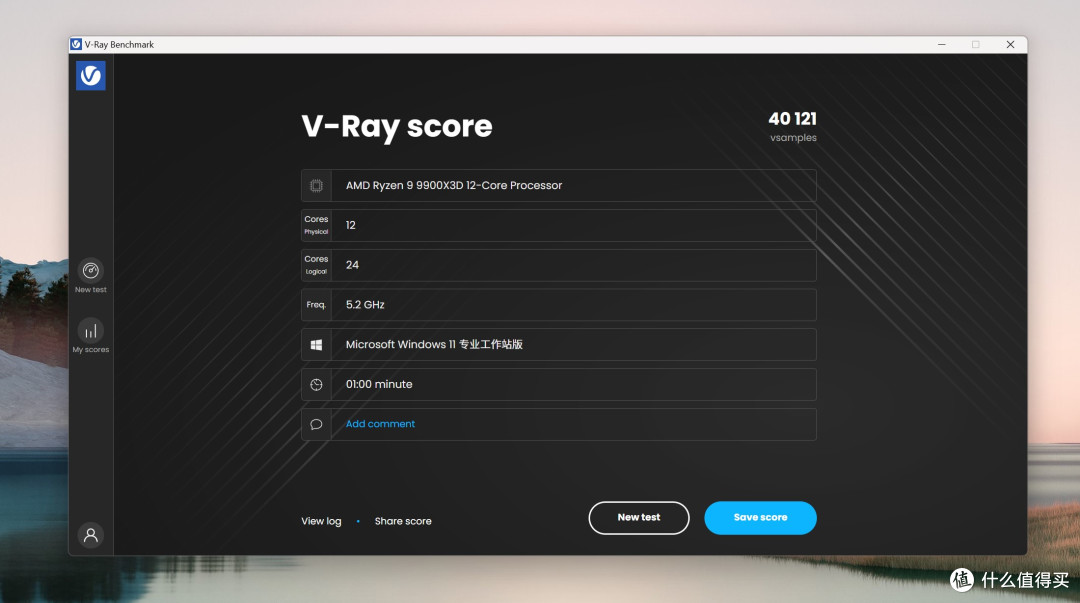Click the V-Ray score heading

(397, 127)
